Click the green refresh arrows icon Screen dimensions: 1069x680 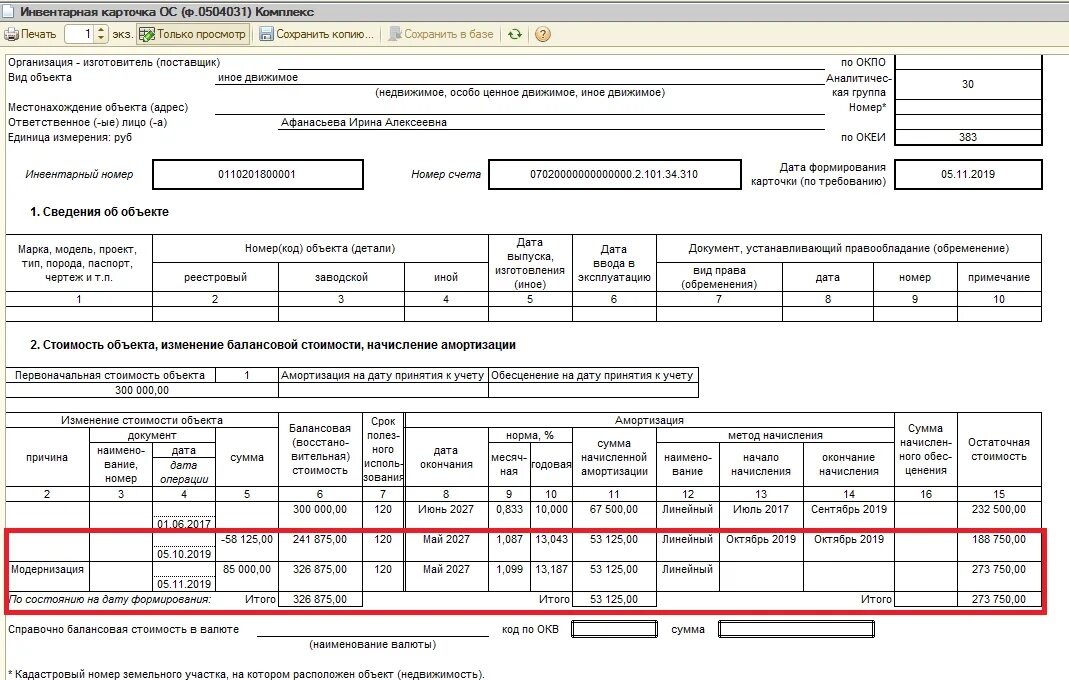(x=515, y=34)
